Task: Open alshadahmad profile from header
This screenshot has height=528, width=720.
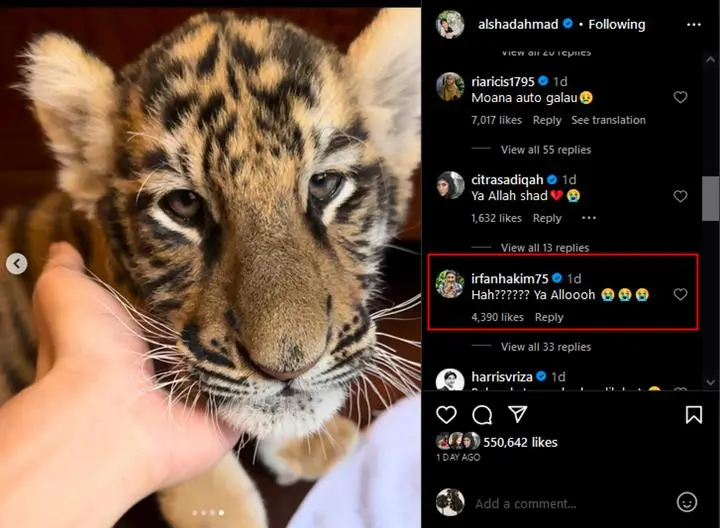Action: (x=518, y=24)
